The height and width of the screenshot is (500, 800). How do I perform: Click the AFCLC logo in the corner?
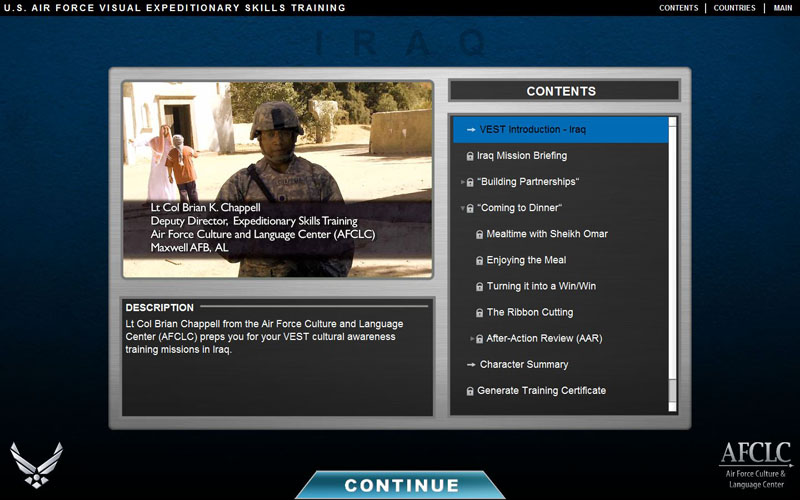point(756,464)
